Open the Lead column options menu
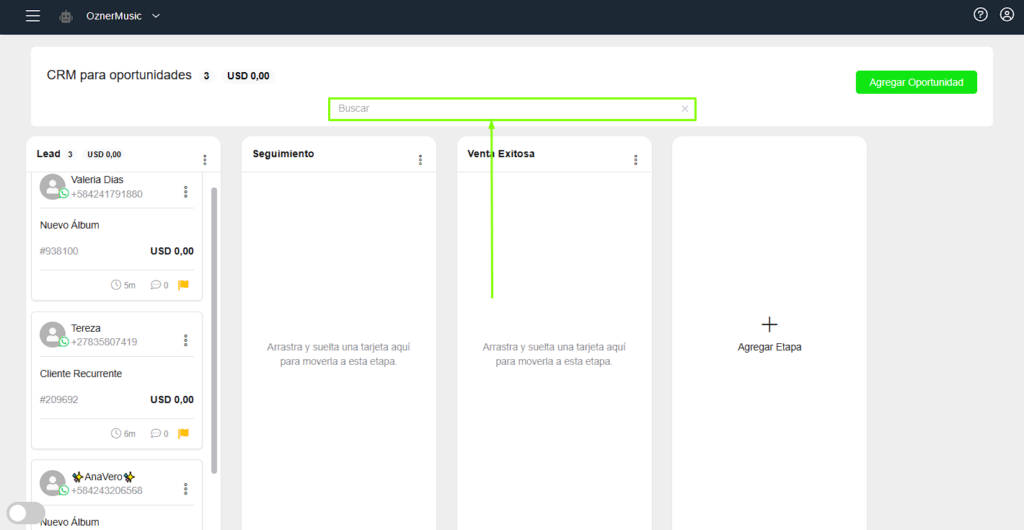The width and height of the screenshot is (1024, 530). (x=205, y=159)
